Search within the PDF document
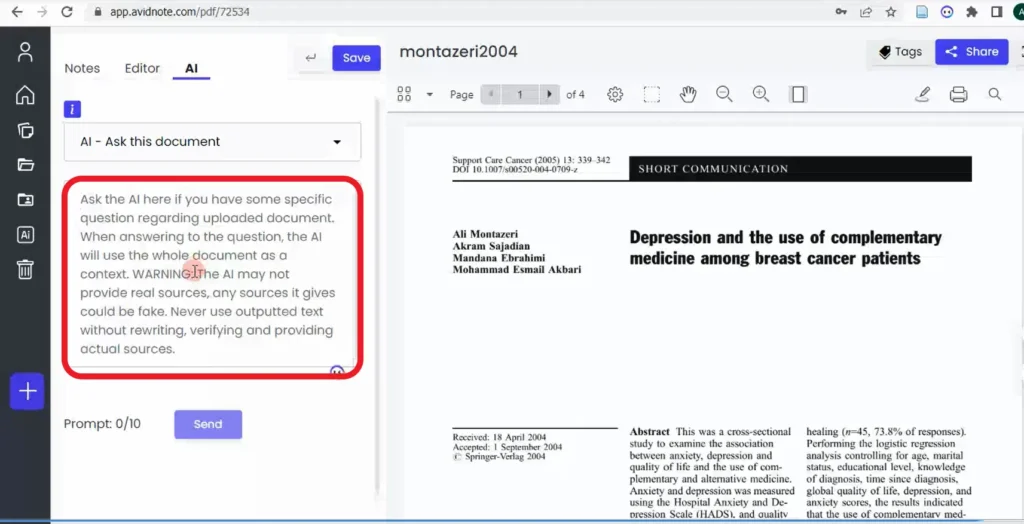 coord(995,94)
